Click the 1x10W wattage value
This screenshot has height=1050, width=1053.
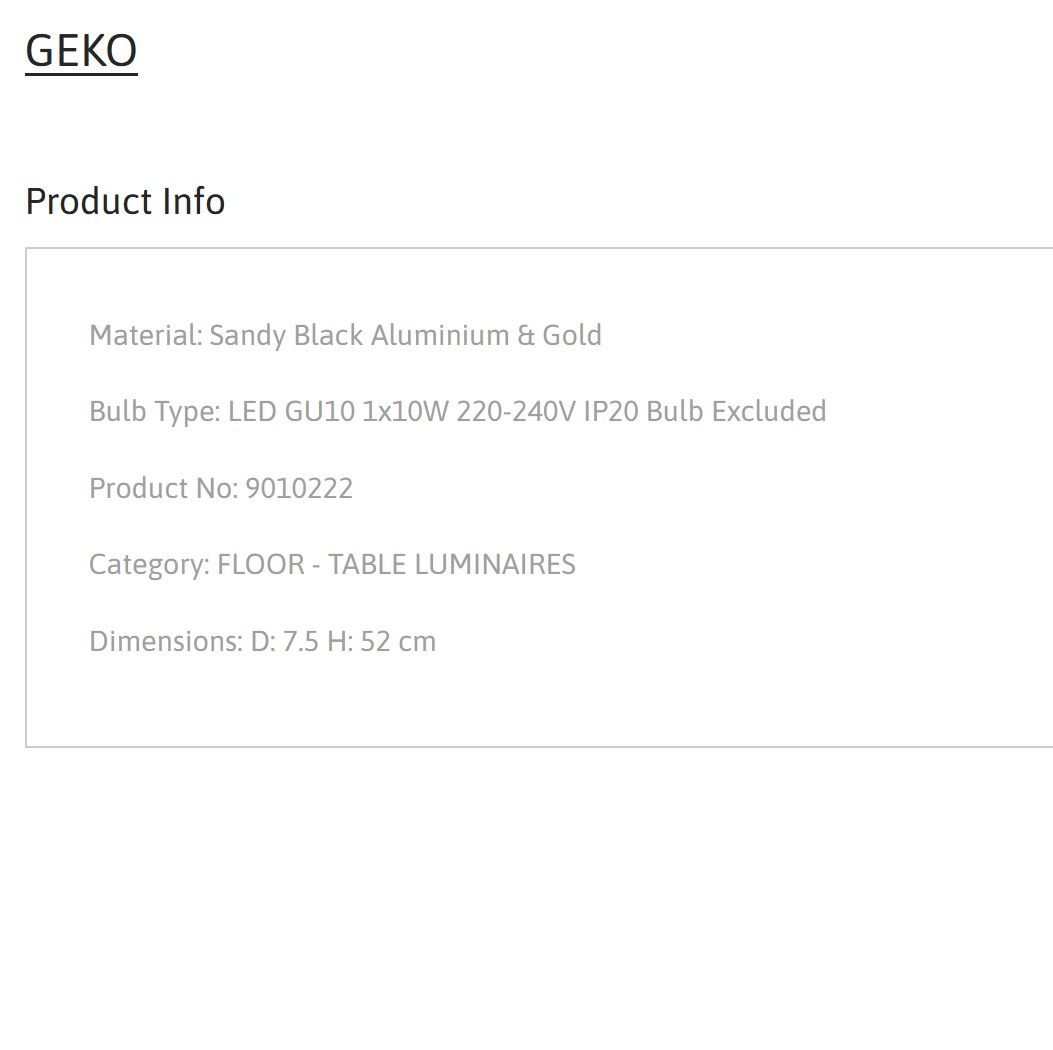[x=406, y=412]
